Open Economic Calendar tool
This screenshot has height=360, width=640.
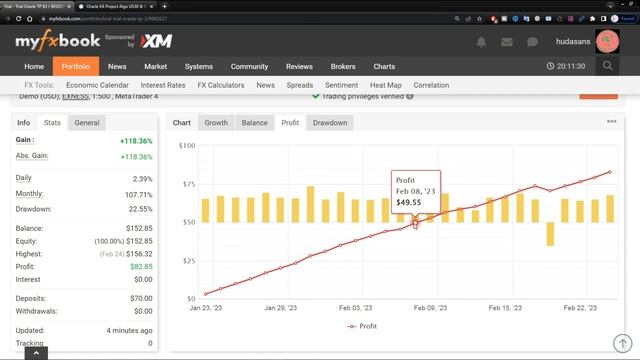(97, 85)
